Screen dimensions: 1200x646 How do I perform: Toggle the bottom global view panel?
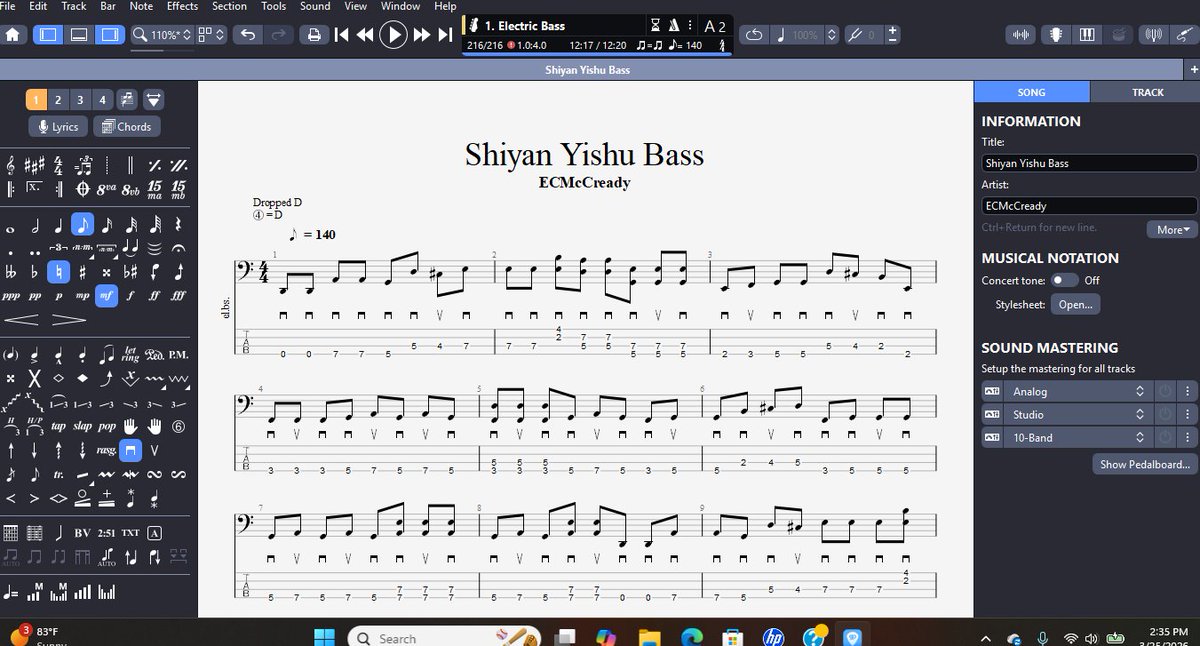(x=78, y=35)
